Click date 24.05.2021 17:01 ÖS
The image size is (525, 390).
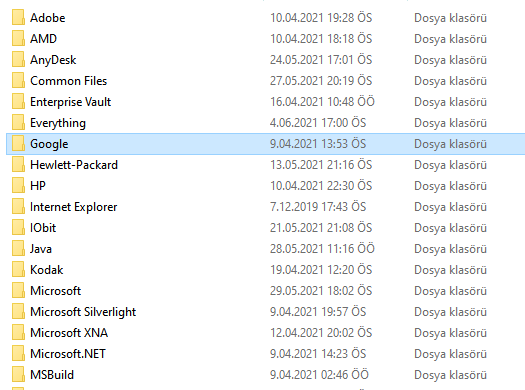coord(321,60)
